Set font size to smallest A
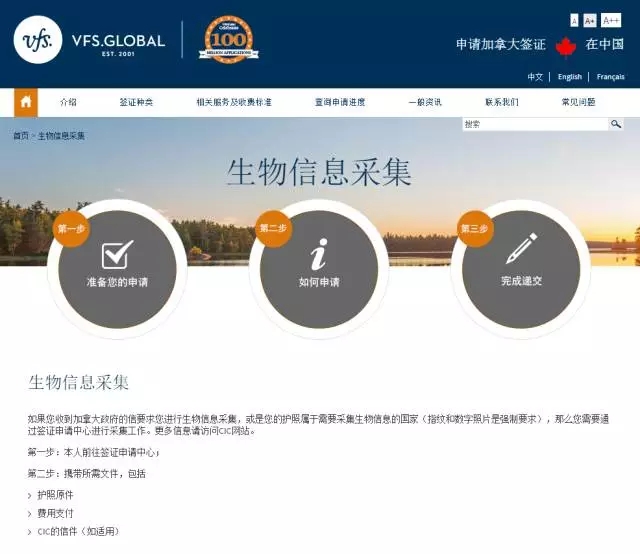Viewport: 640px width, 554px height. [x=574, y=20]
